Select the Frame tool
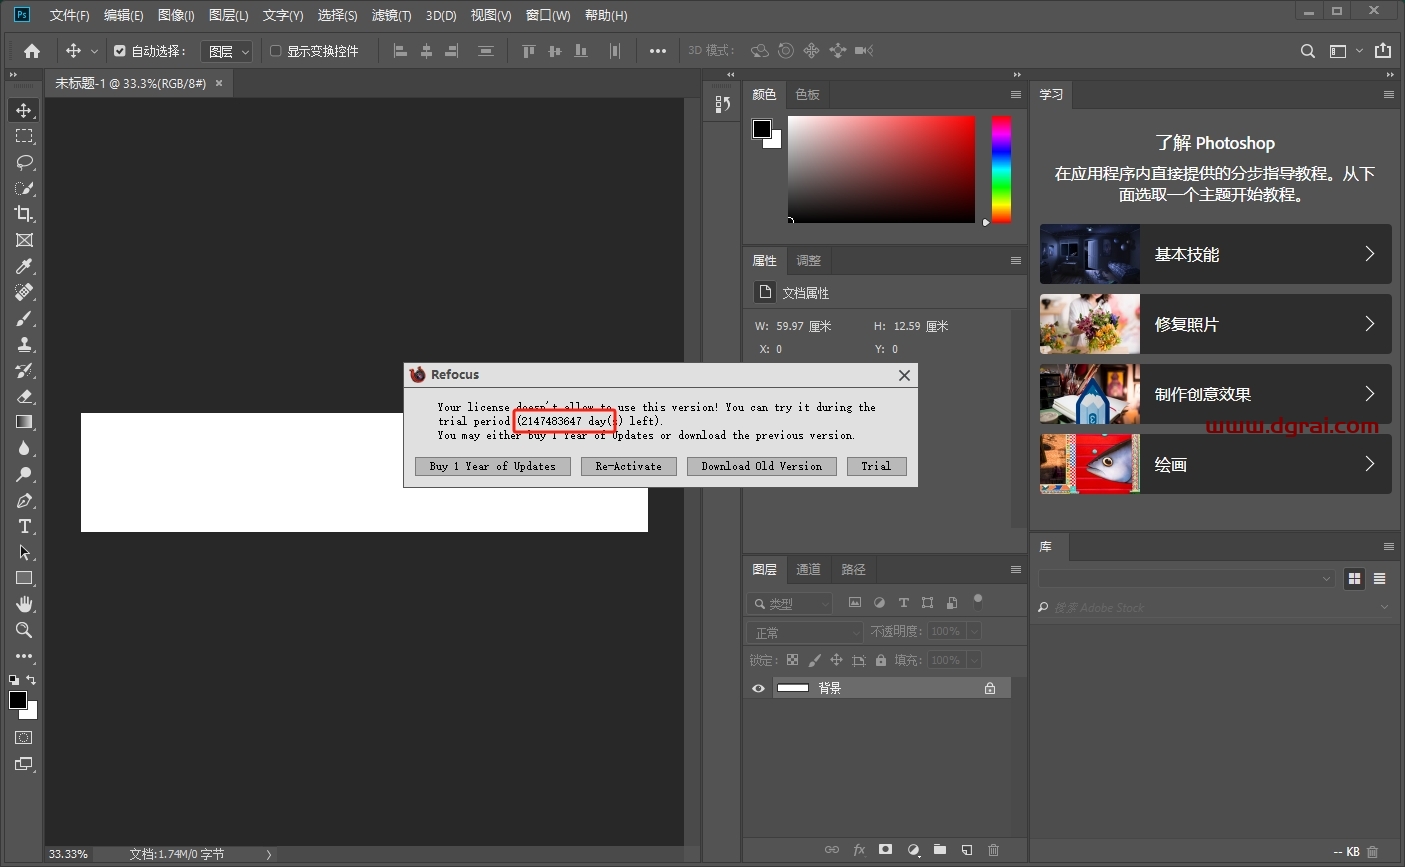The width and height of the screenshot is (1405, 867). (24, 240)
